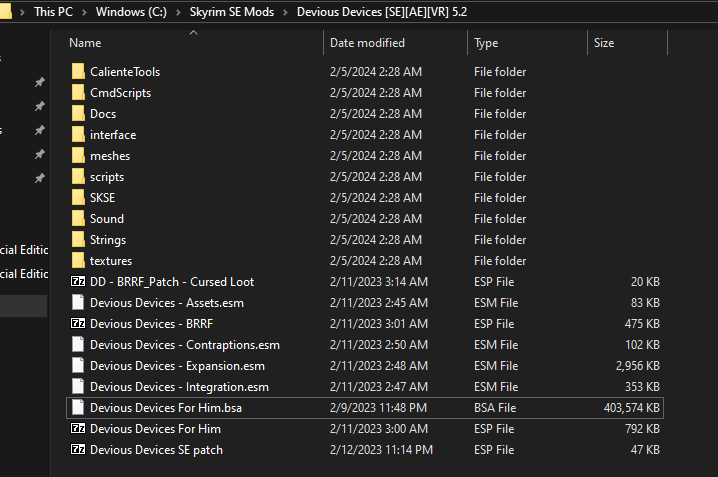
Task: Click 7z icon of Devious Devices - BRRF
Action: coord(78,323)
